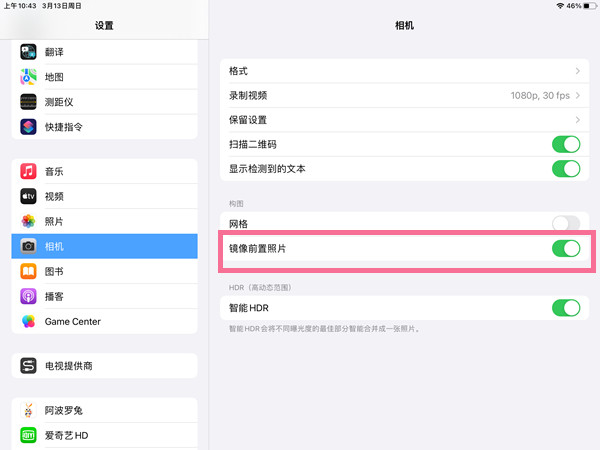Open Preserve Settings row chevron
Image resolution: width=600 pixels, height=450 pixels.
(578, 120)
